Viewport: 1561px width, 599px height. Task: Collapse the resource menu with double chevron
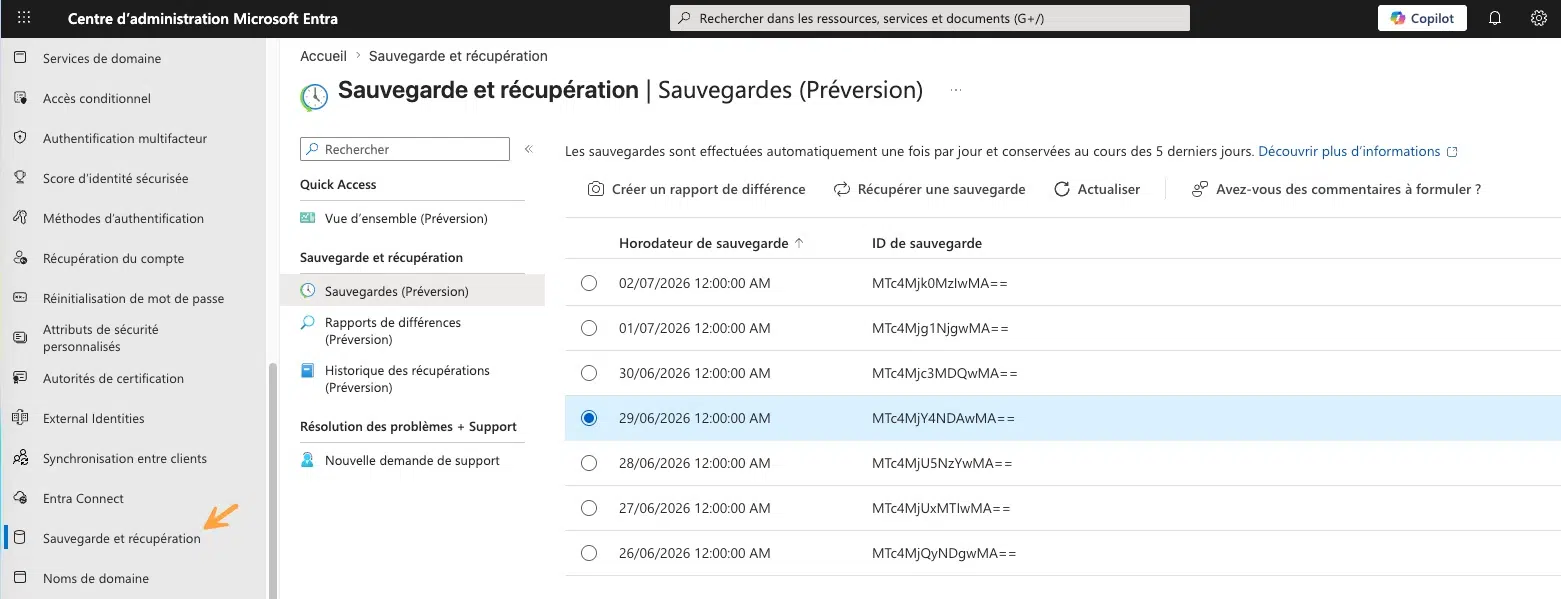pyautogui.click(x=529, y=149)
